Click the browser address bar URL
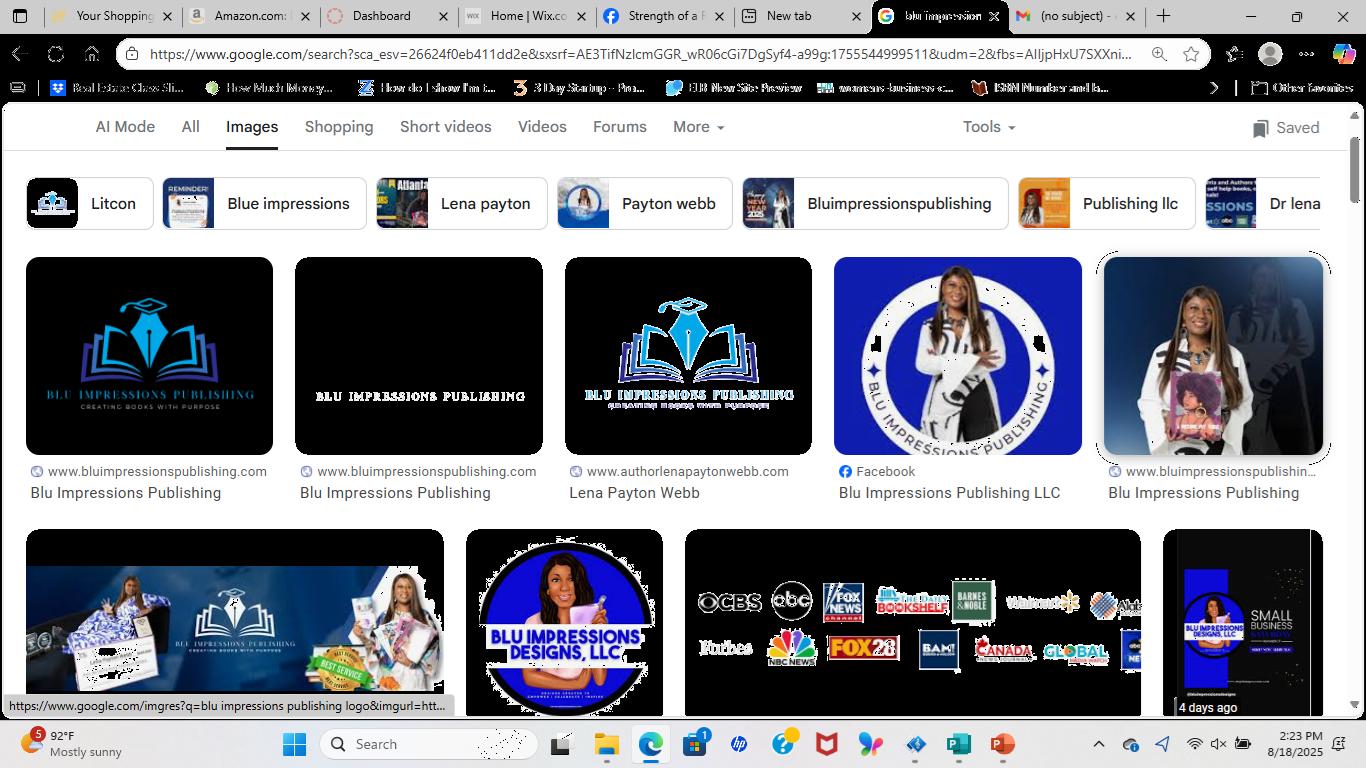This screenshot has width=1366, height=768. [640, 54]
